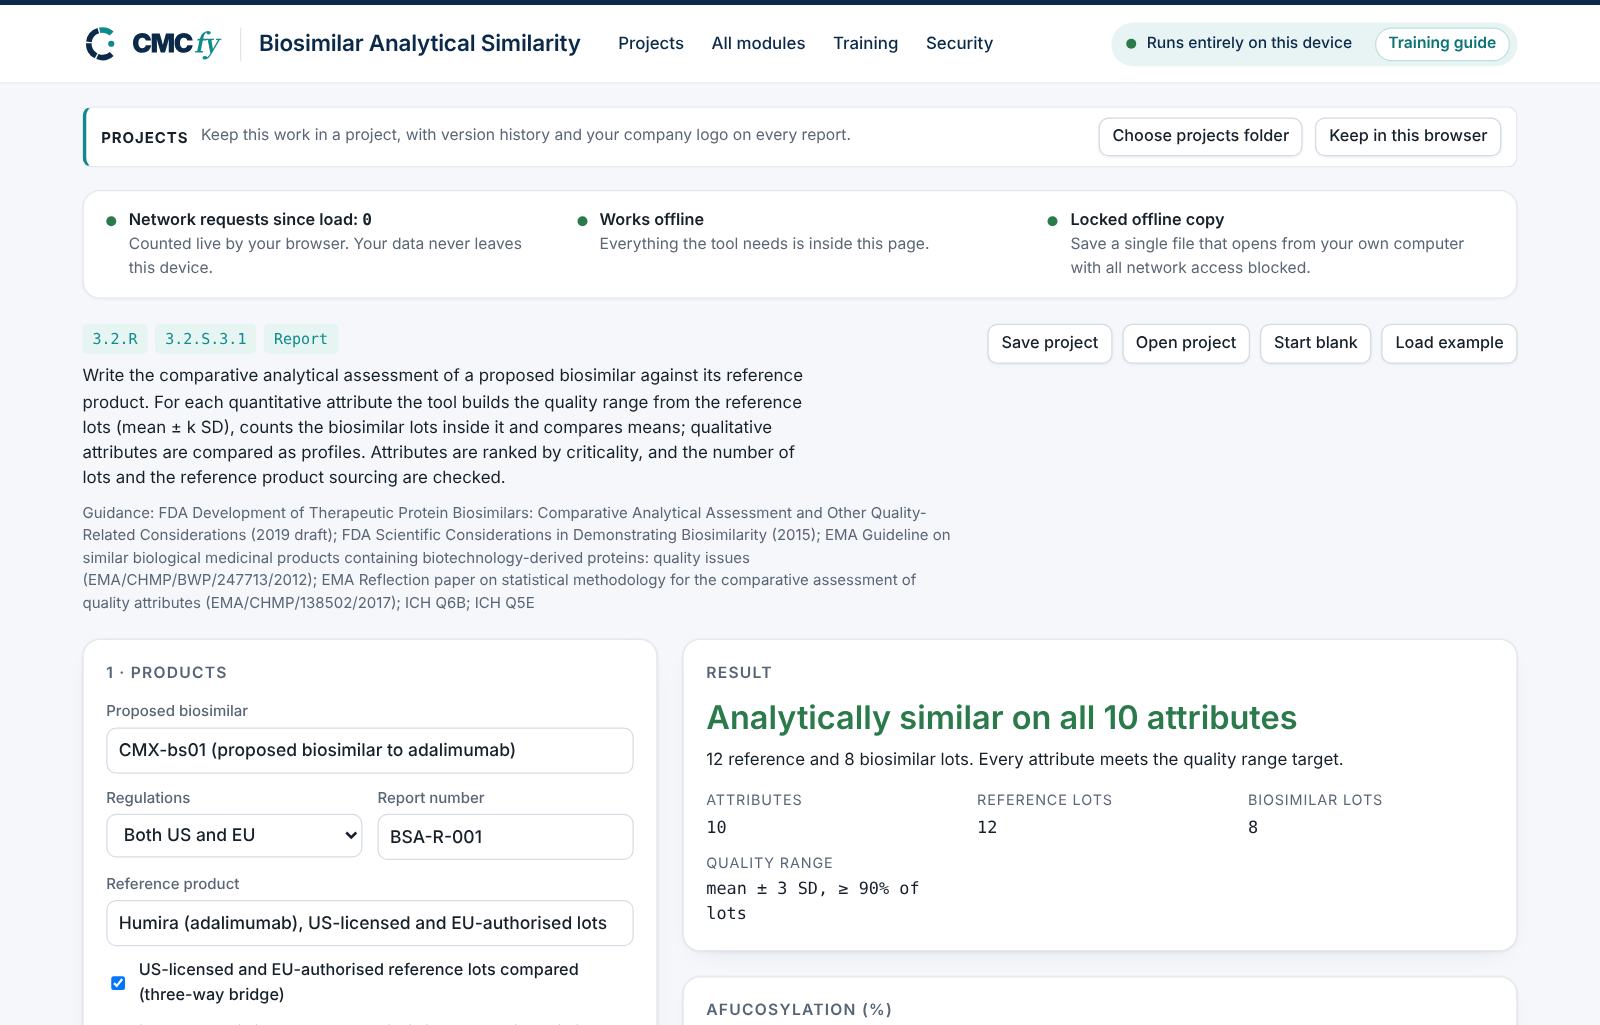This screenshot has width=1600, height=1025.
Task: Click 'Runs entirely on this device' indicator
Action: 1239,43
